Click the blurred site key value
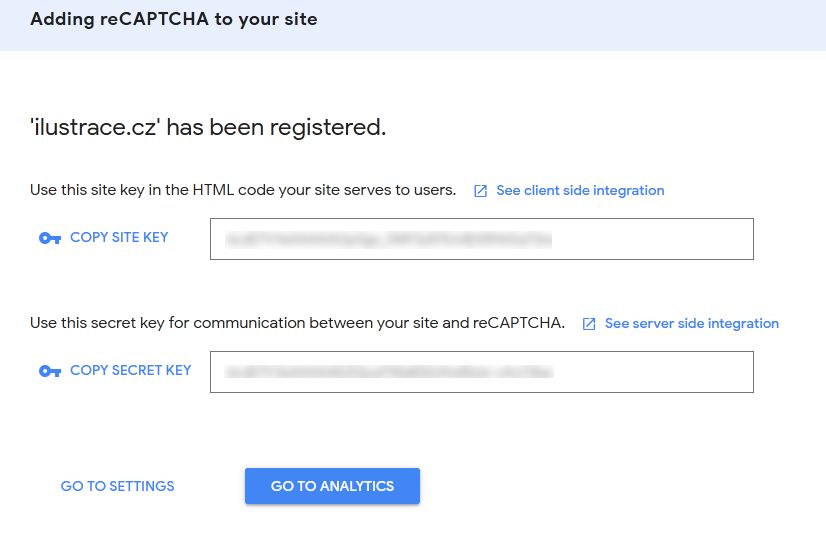The height and width of the screenshot is (534, 826). [x=389, y=239]
